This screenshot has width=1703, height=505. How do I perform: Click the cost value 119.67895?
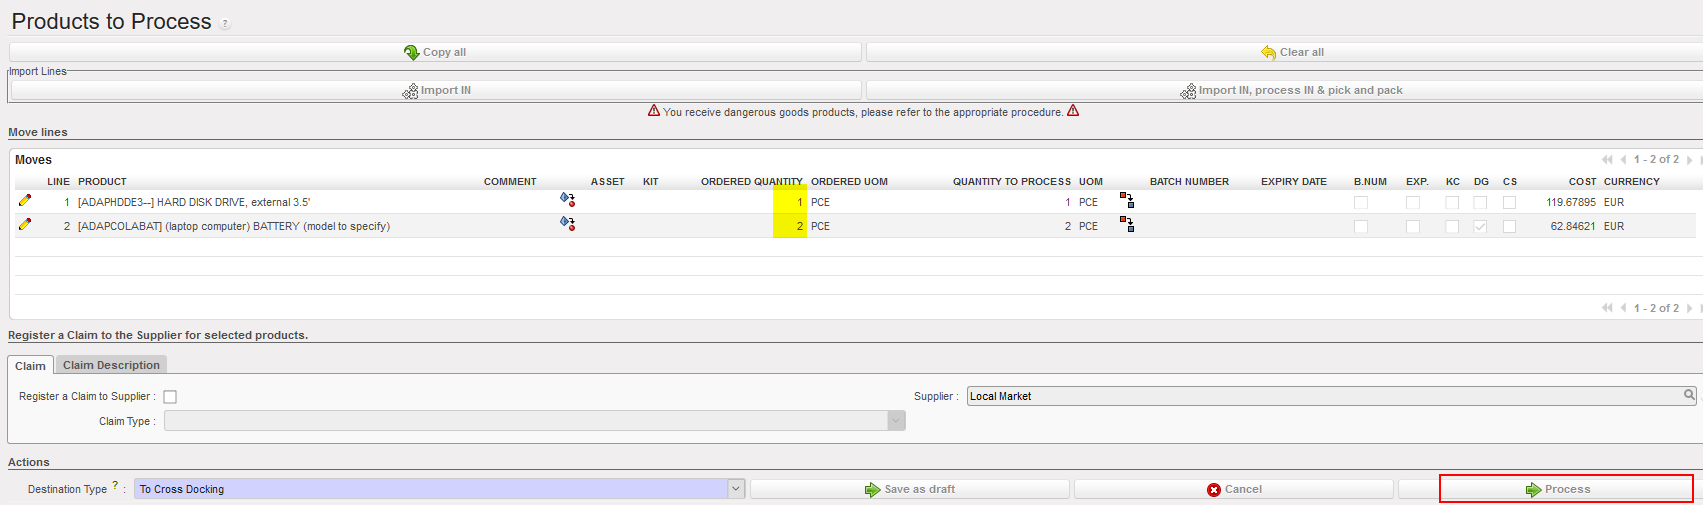(x=1571, y=202)
